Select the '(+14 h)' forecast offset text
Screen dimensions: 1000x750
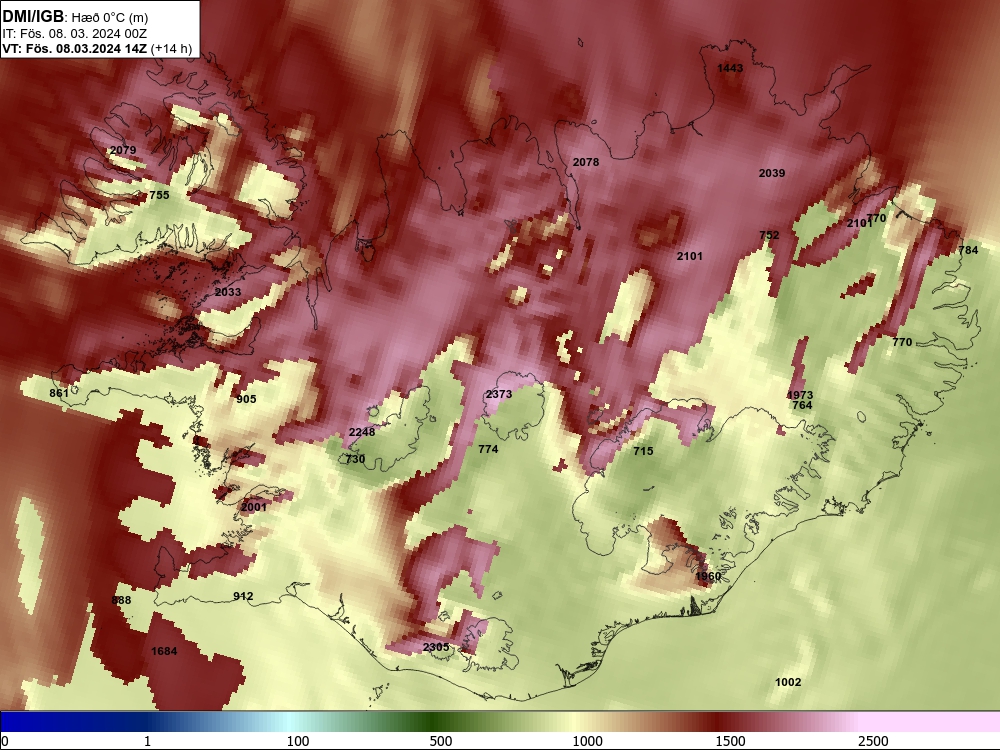[172, 49]
